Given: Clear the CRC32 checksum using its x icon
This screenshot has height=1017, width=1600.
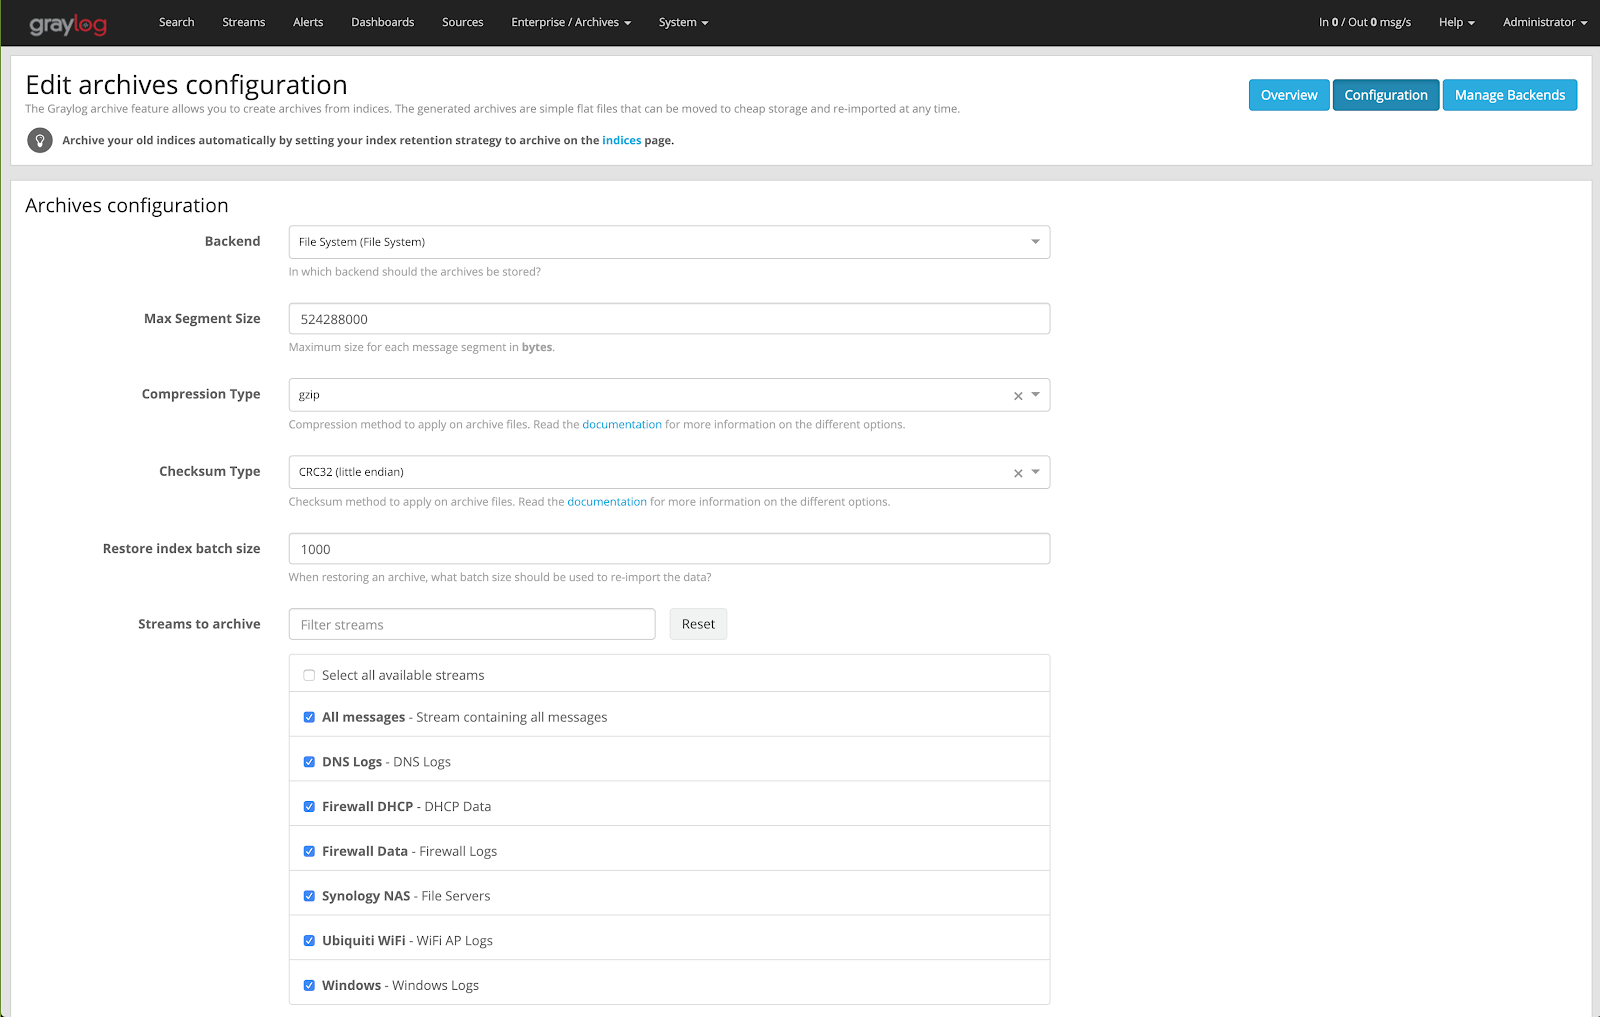Looking at the screenshot, I should (1017, 472).
